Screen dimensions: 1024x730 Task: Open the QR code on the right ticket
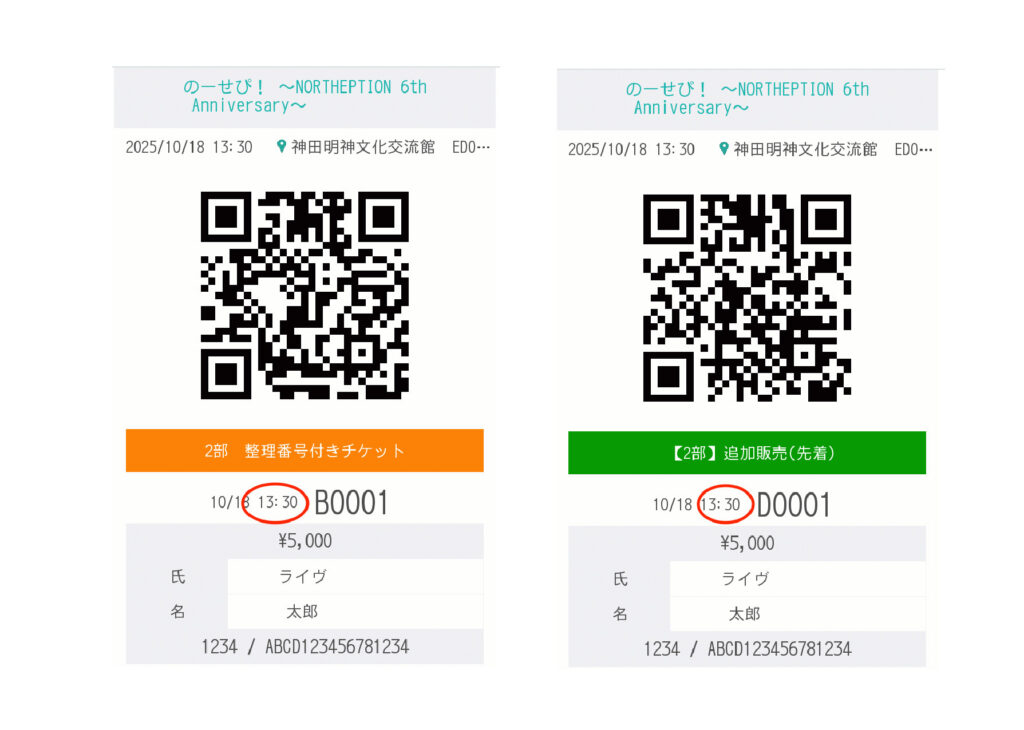[747, 298]
